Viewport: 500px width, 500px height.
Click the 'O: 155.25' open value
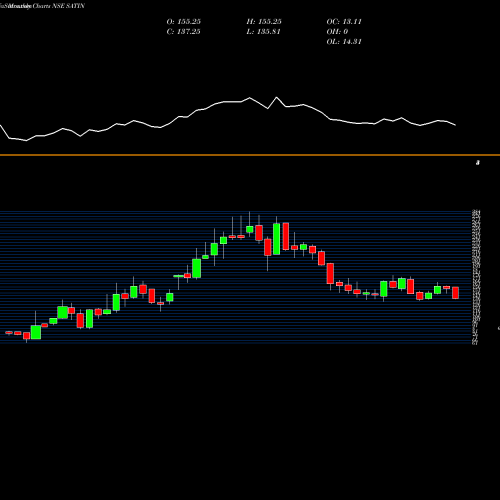[x=184, y=22]
